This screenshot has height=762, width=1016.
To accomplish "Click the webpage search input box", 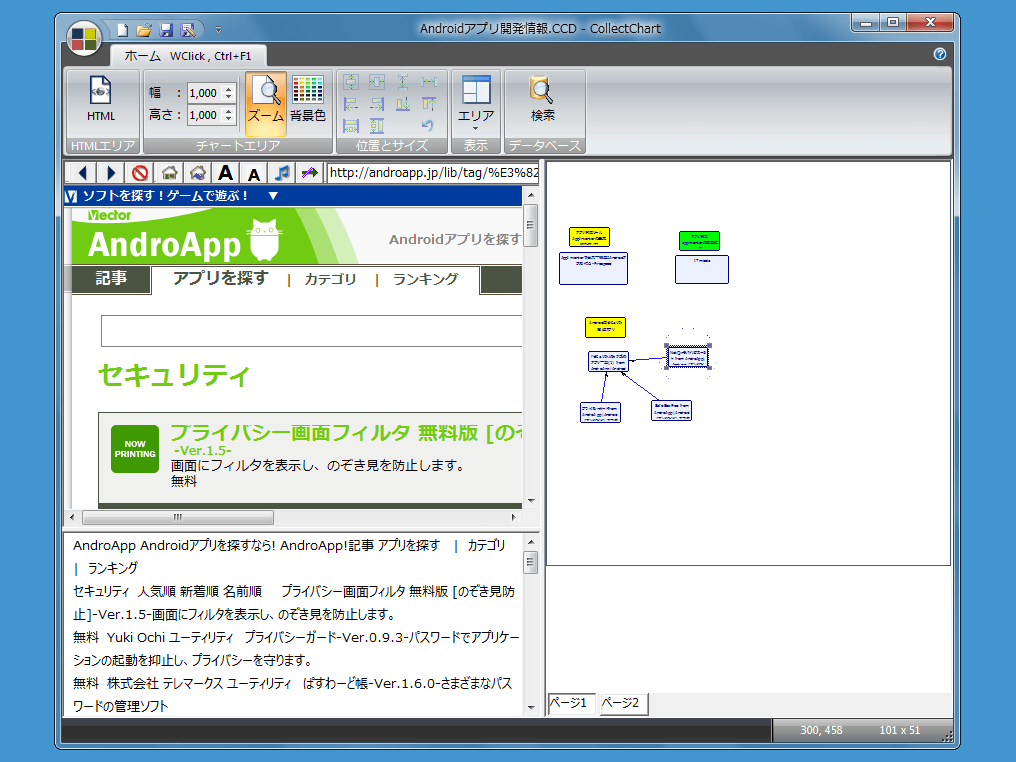I will click(312, 331).
